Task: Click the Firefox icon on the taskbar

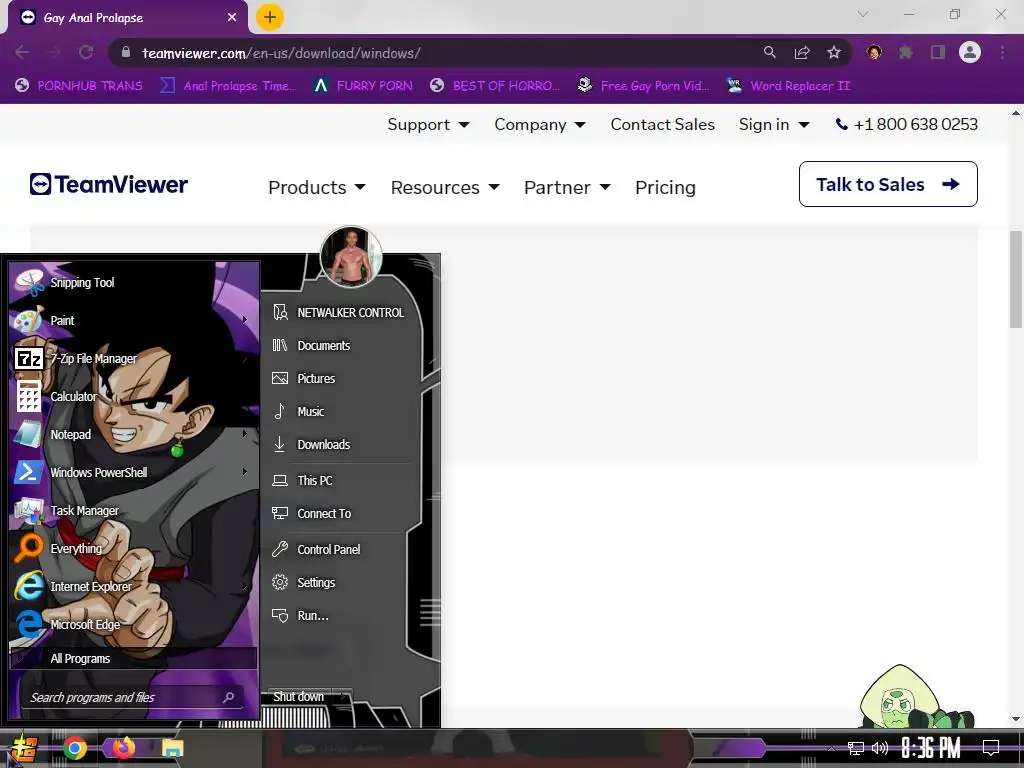Action: (123, 747)
